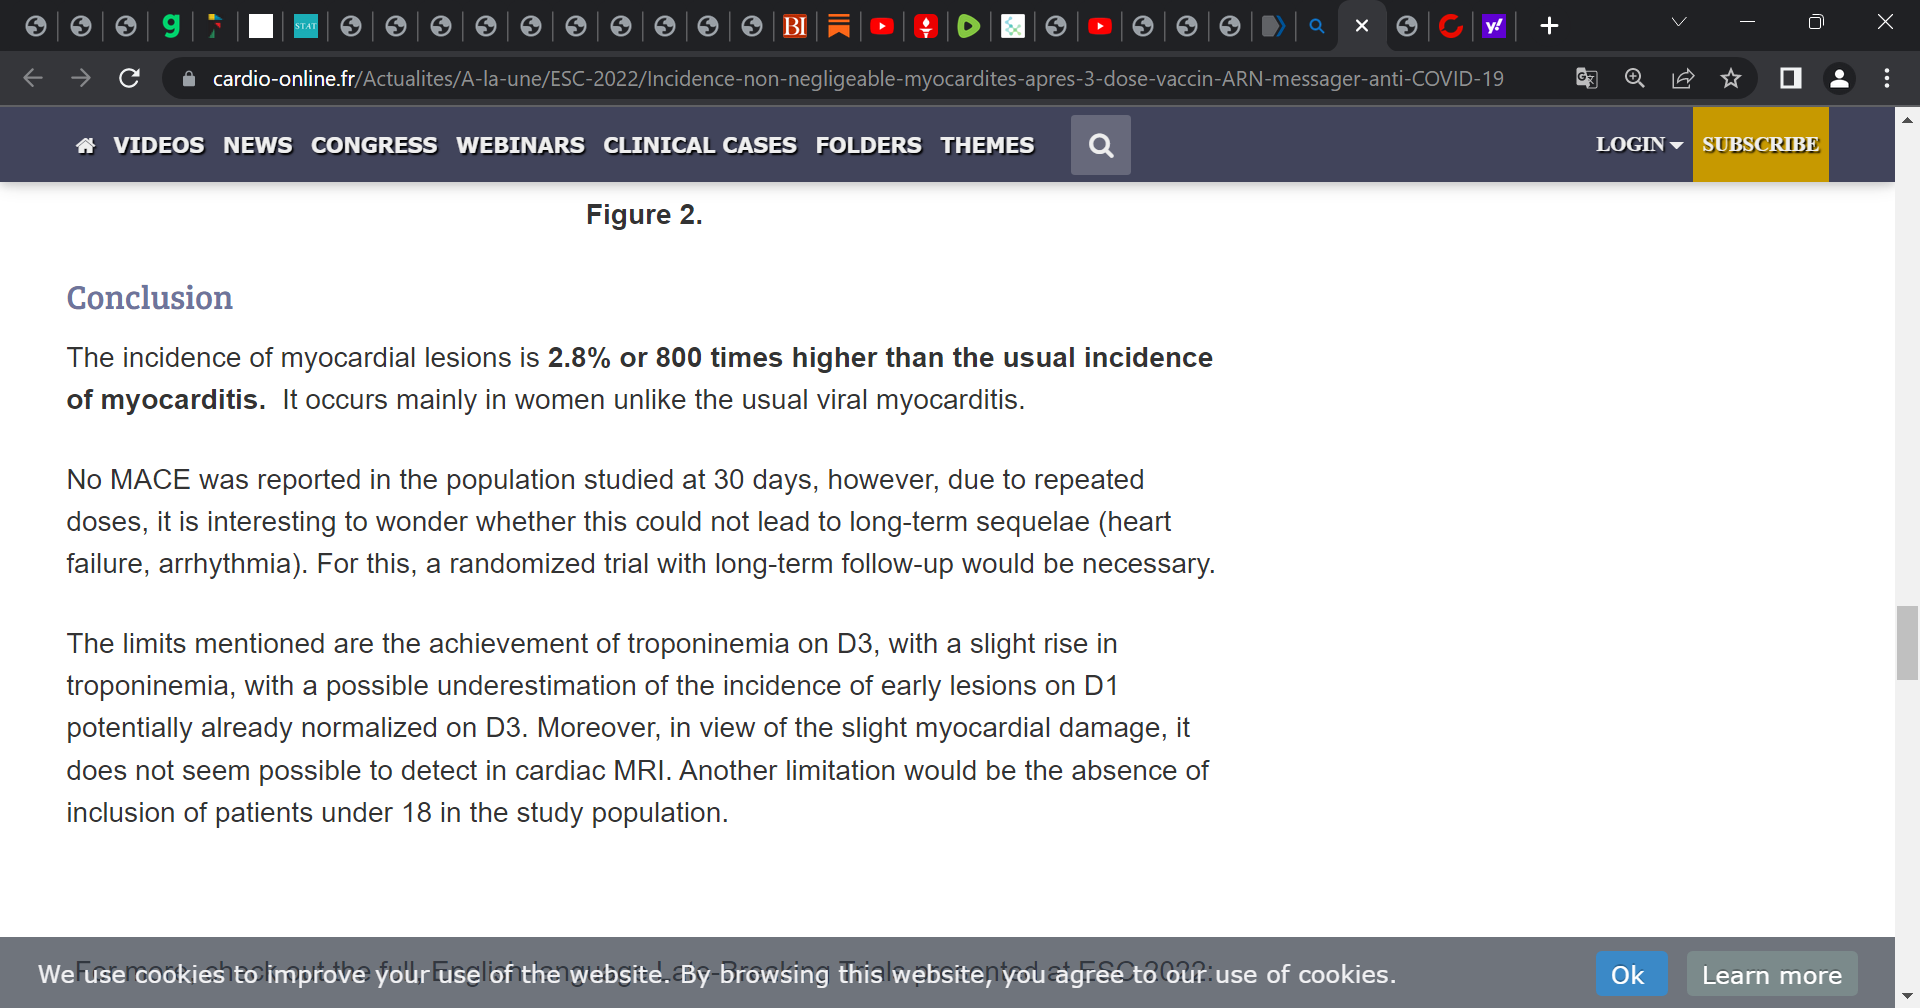Open the THEMES section
Screen dimensions: 1920x1008
[987, 146]
